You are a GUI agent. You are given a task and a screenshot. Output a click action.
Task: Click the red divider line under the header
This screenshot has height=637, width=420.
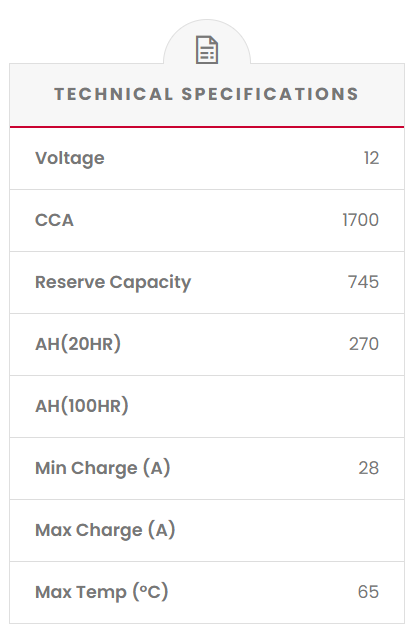tap(207, 127)
